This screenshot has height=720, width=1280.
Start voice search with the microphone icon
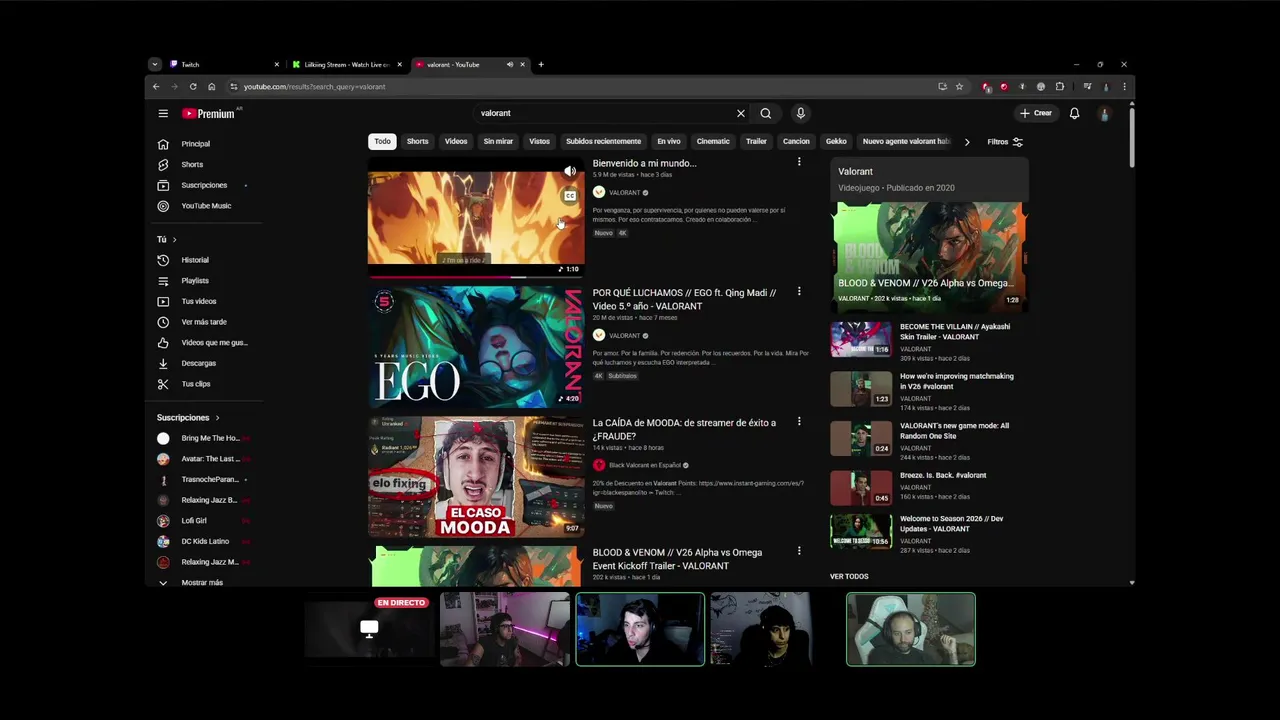click(800, 113)
